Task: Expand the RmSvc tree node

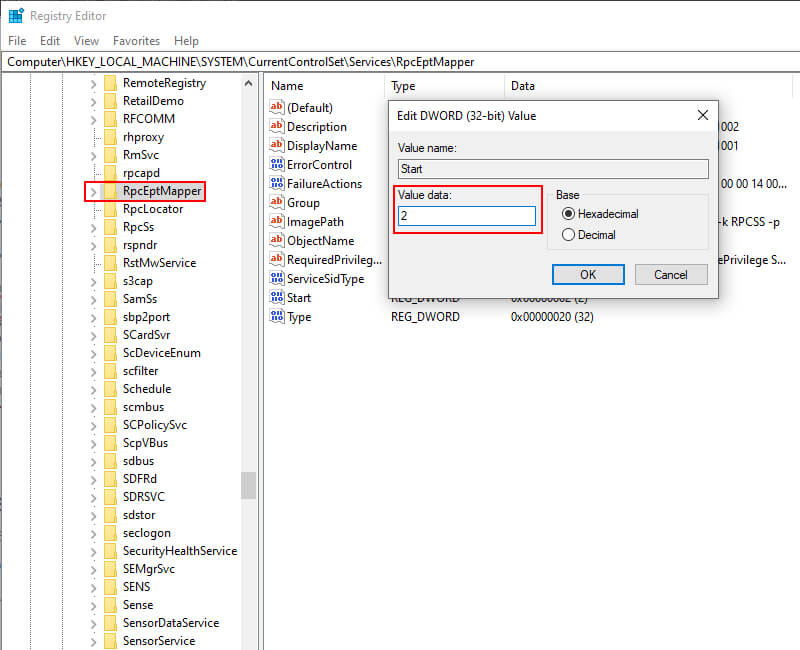Action: pos(93,156)
